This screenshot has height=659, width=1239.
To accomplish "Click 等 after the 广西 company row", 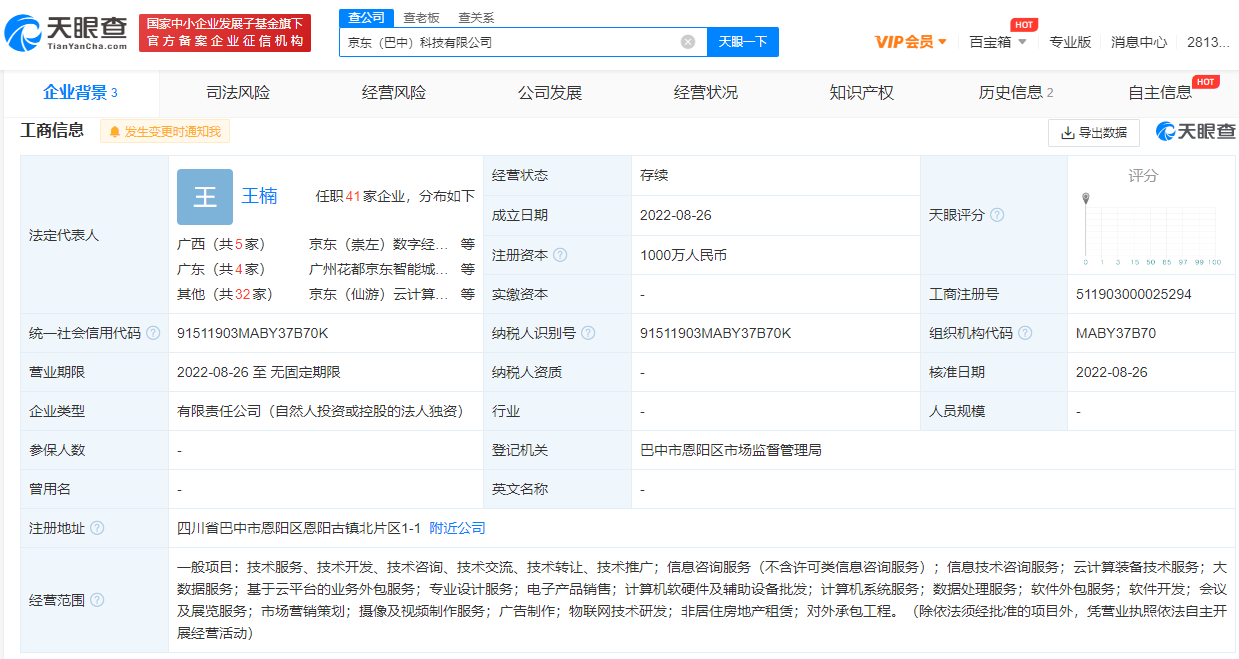I will [x=468, y=244].
